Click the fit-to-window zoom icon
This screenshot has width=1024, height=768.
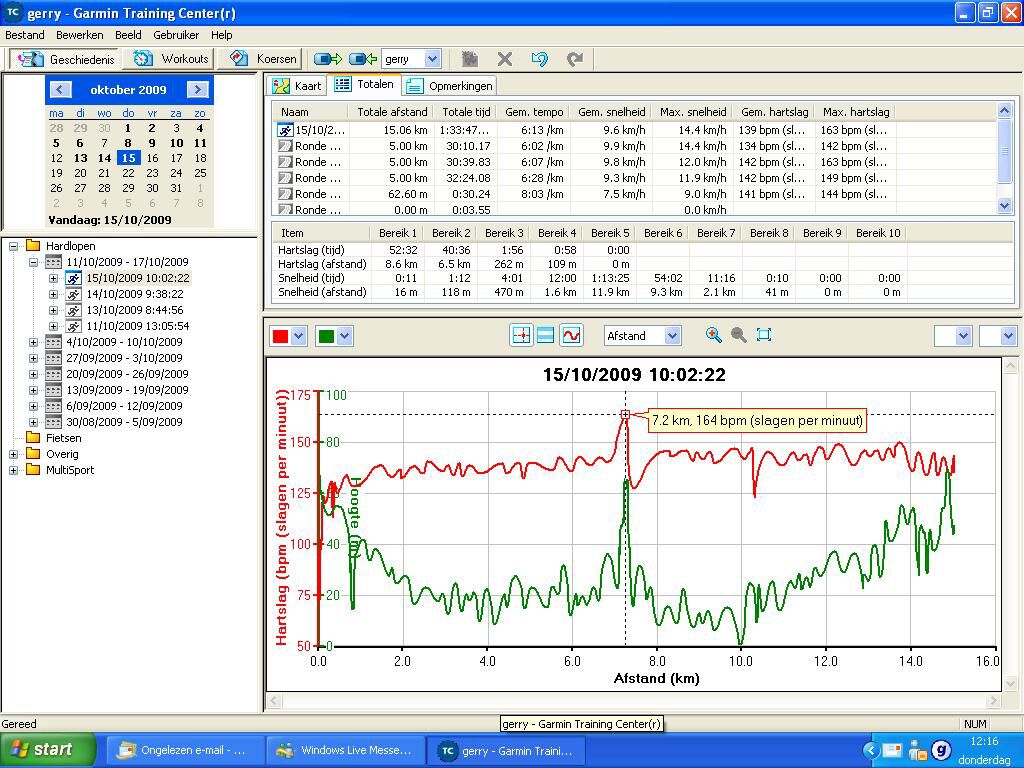(x=764, y=336)
